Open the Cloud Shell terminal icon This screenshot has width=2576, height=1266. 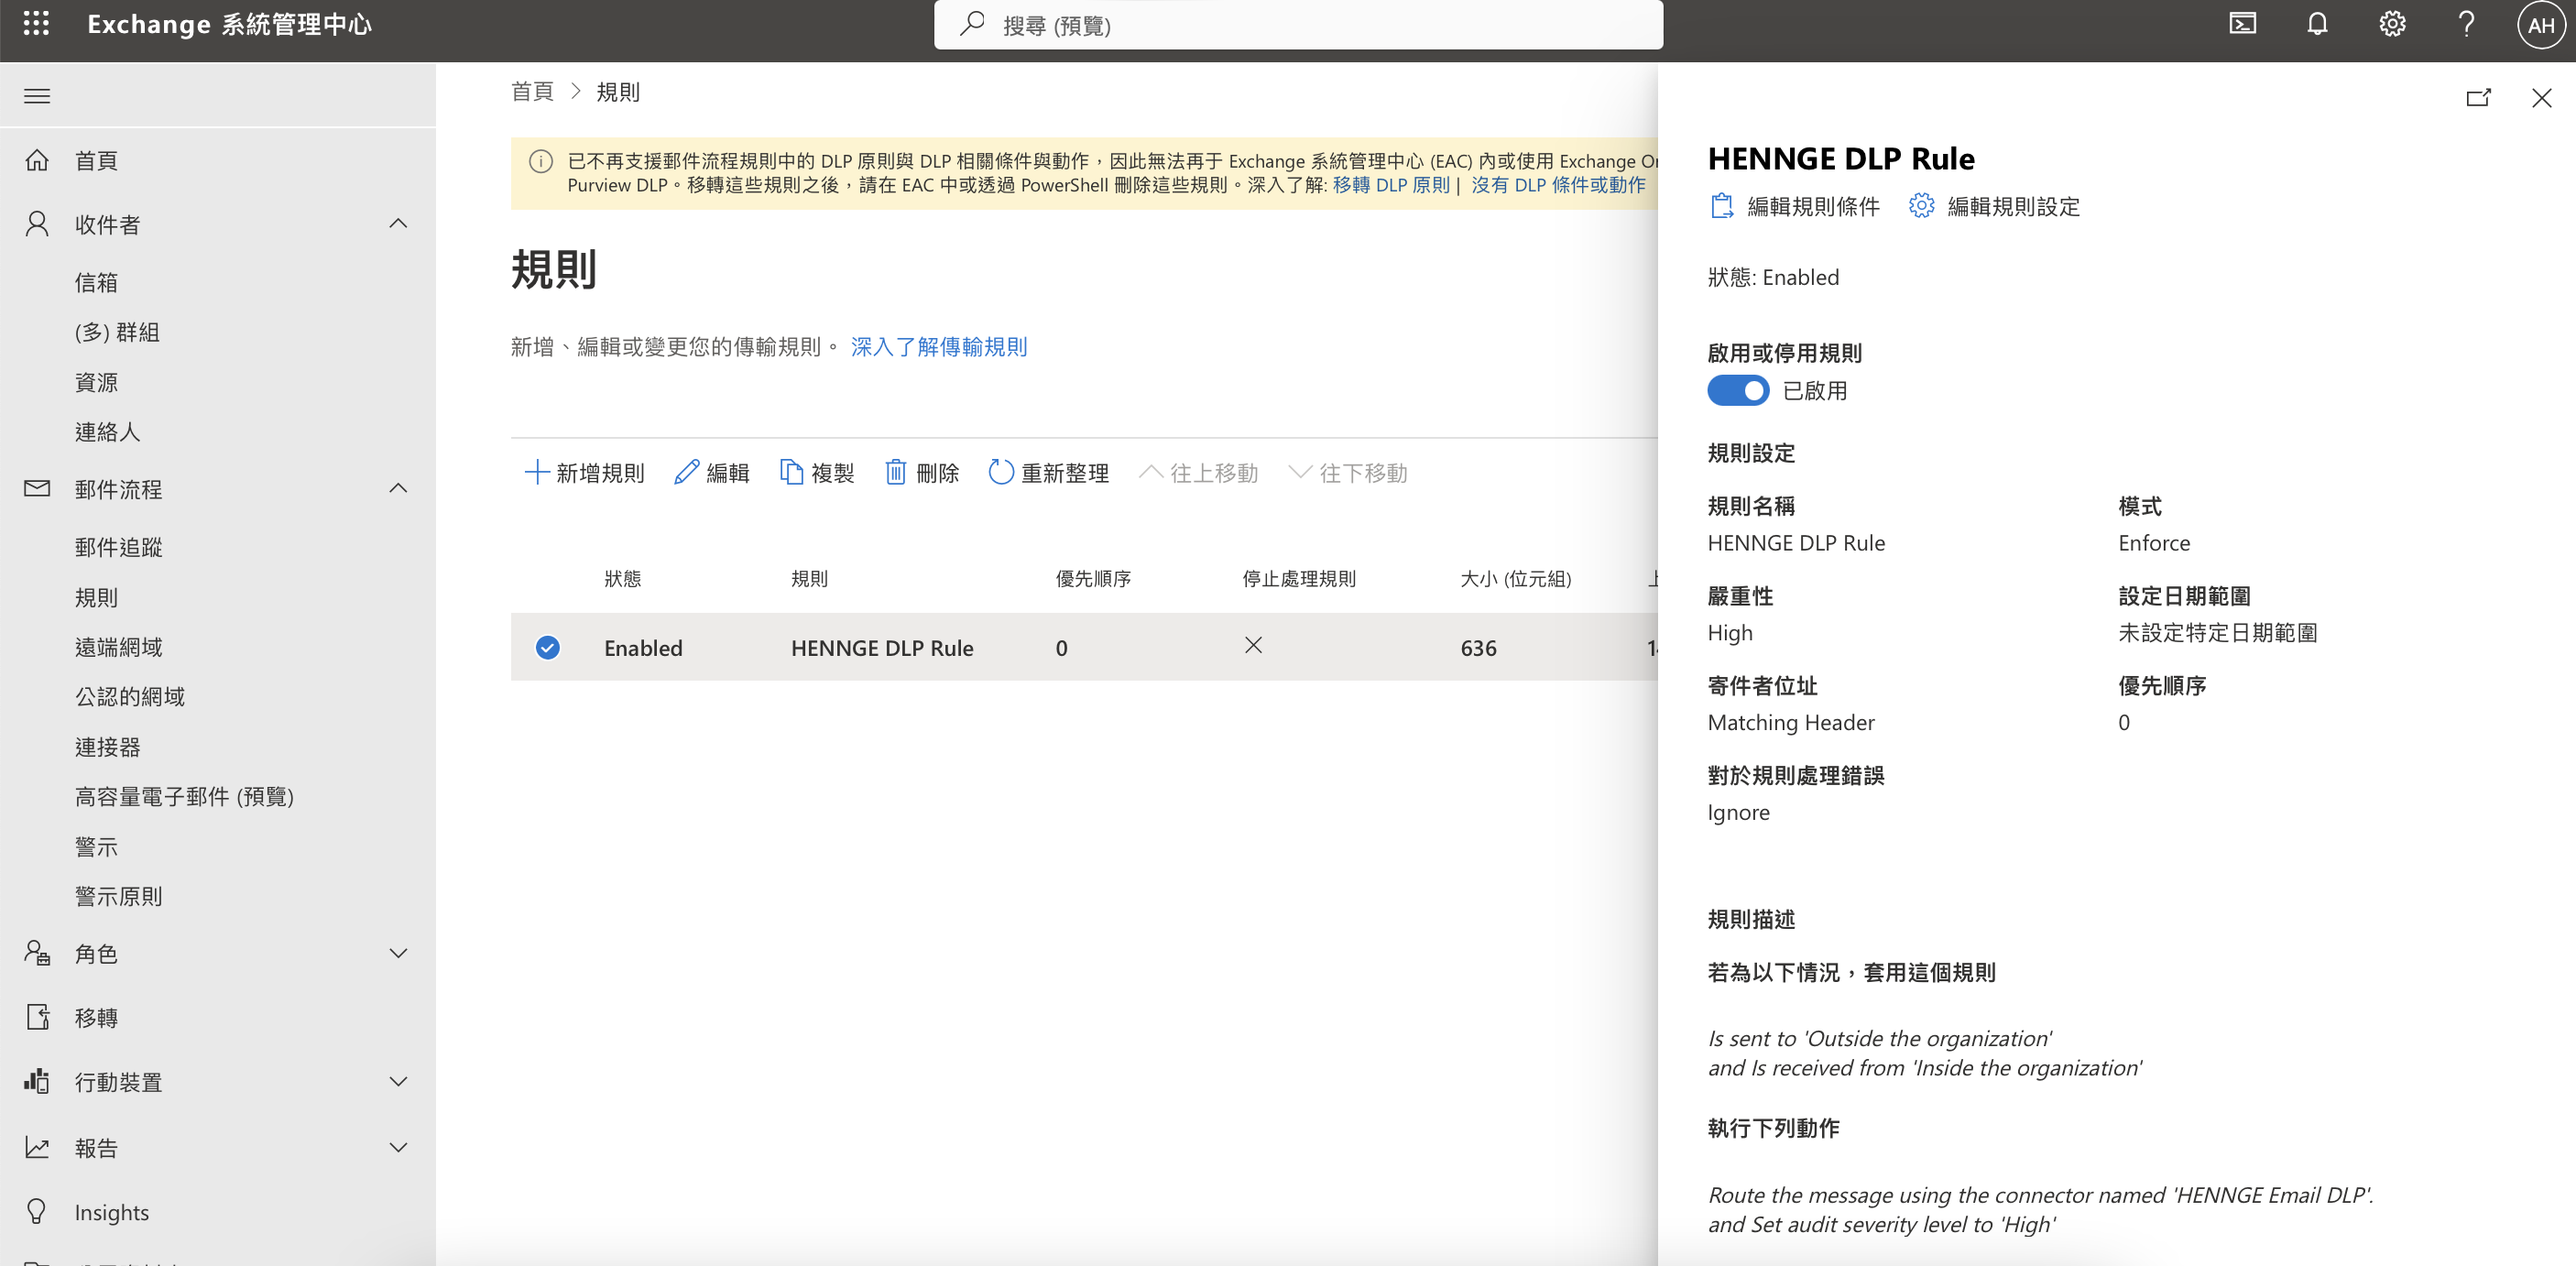[2243, 24]
